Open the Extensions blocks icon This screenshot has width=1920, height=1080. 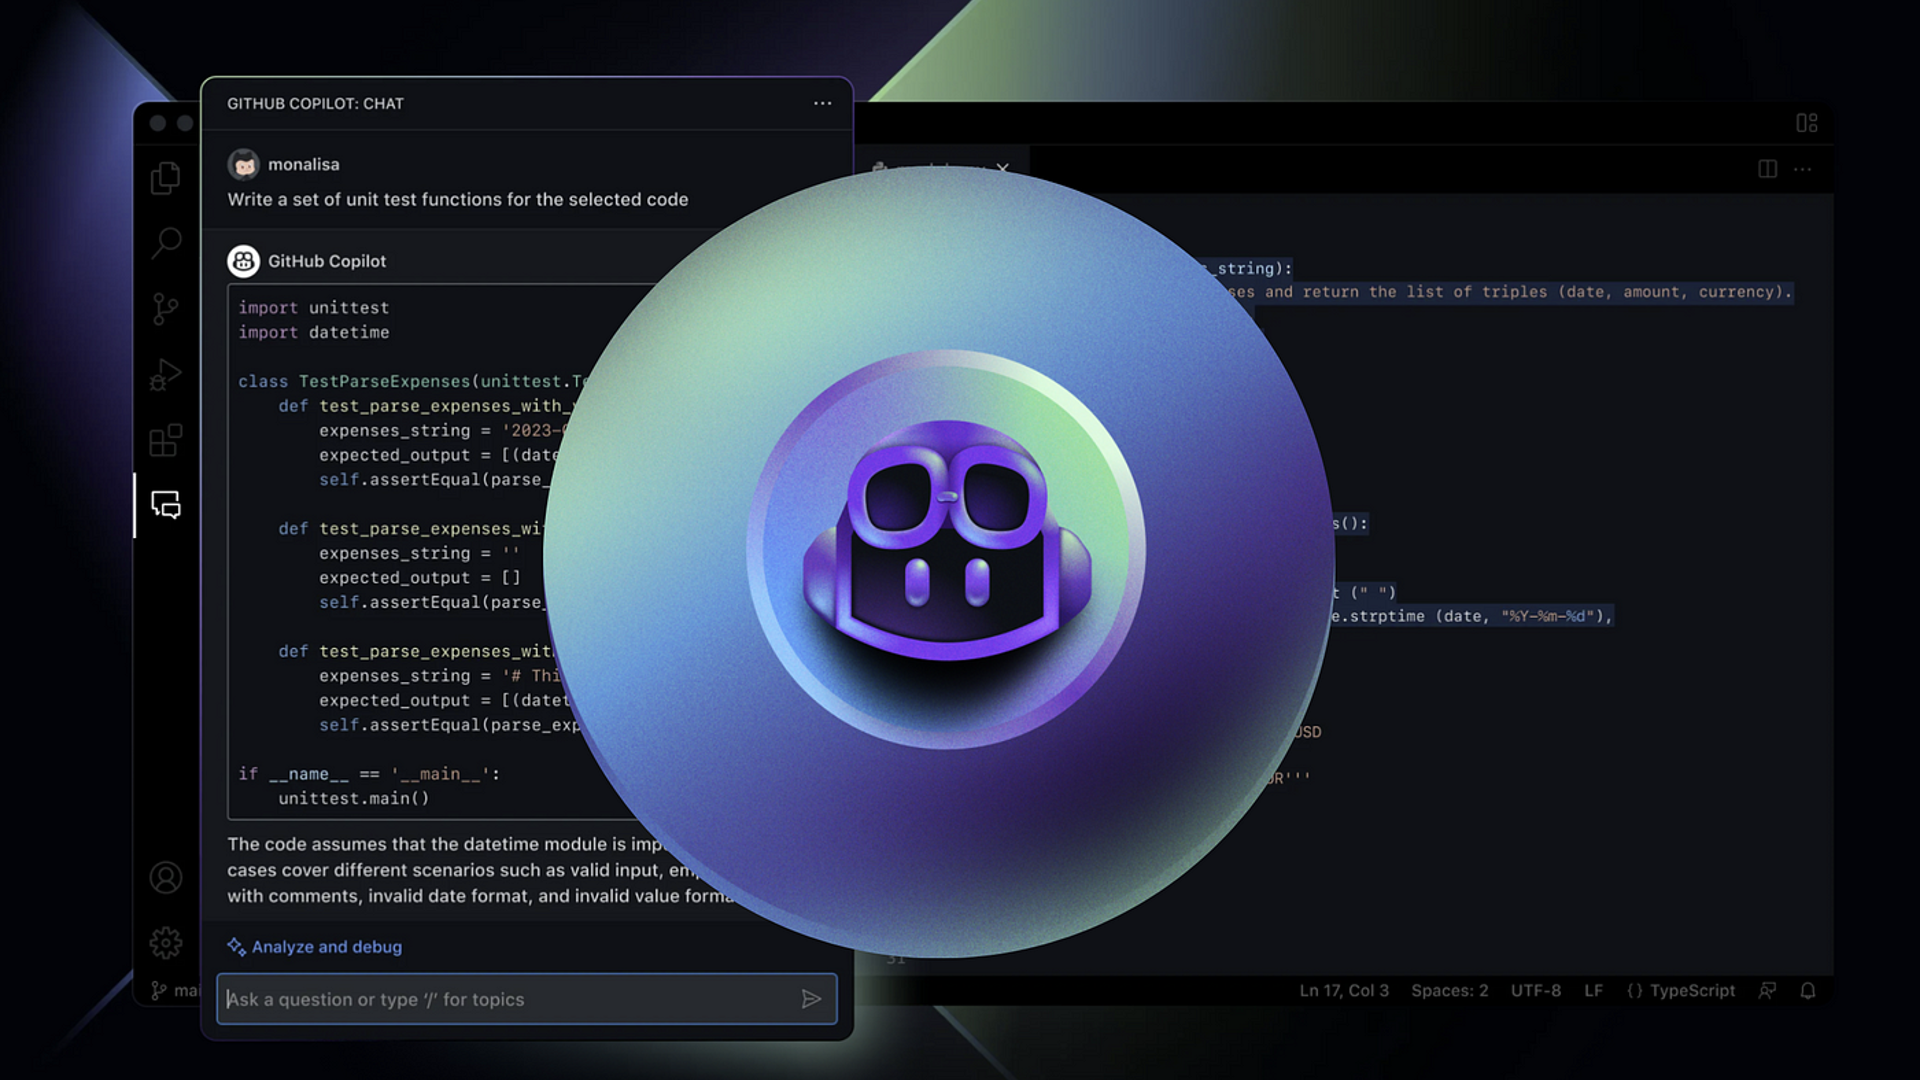point(165,440)
